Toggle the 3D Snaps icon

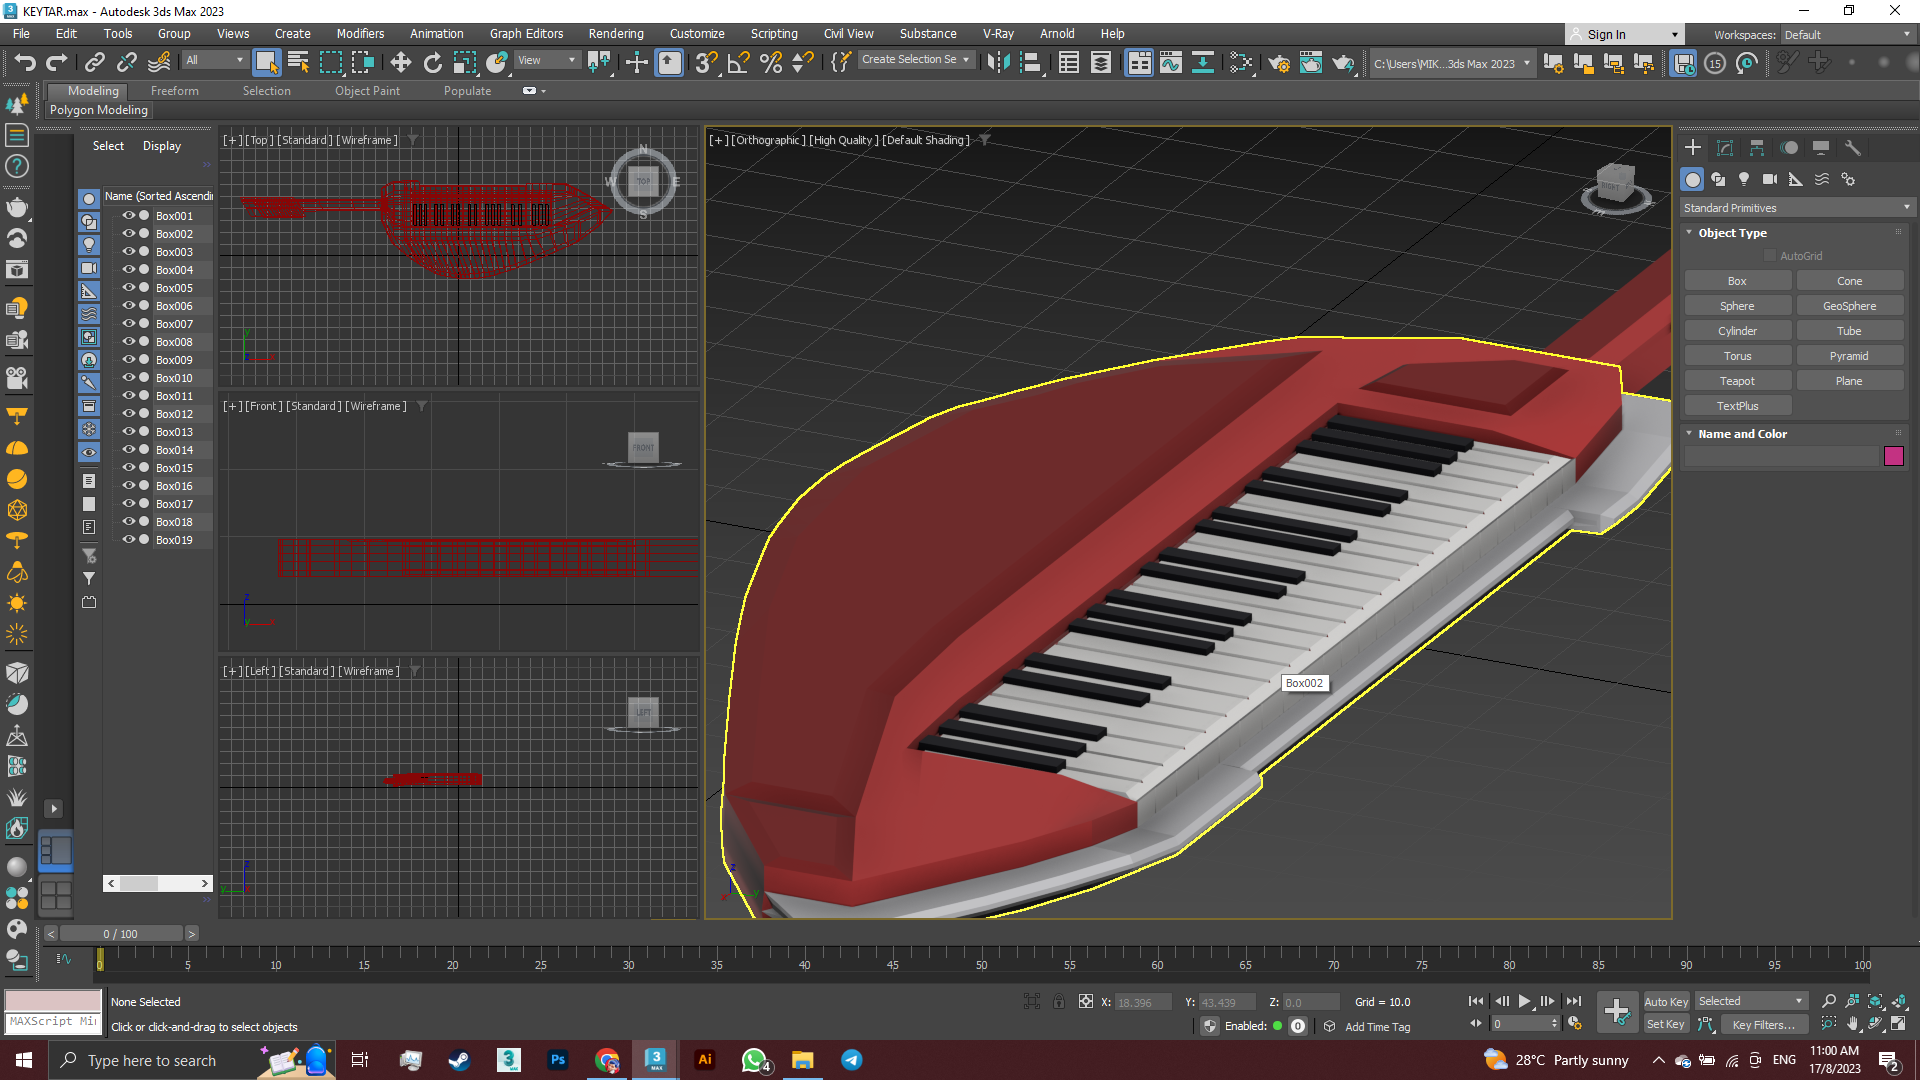coord(706,62)
